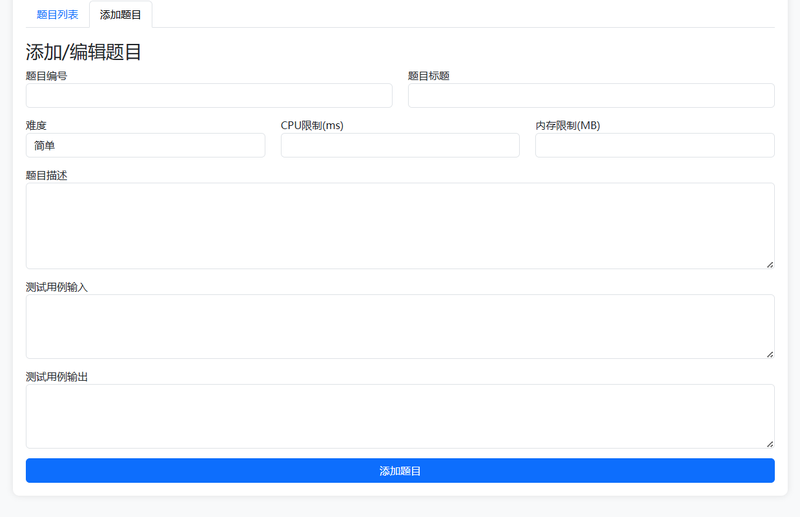Click the 添加/编辑题目 heading text
Image resolution: width=800 pixels, height=517 pixels.
(84, 52)
